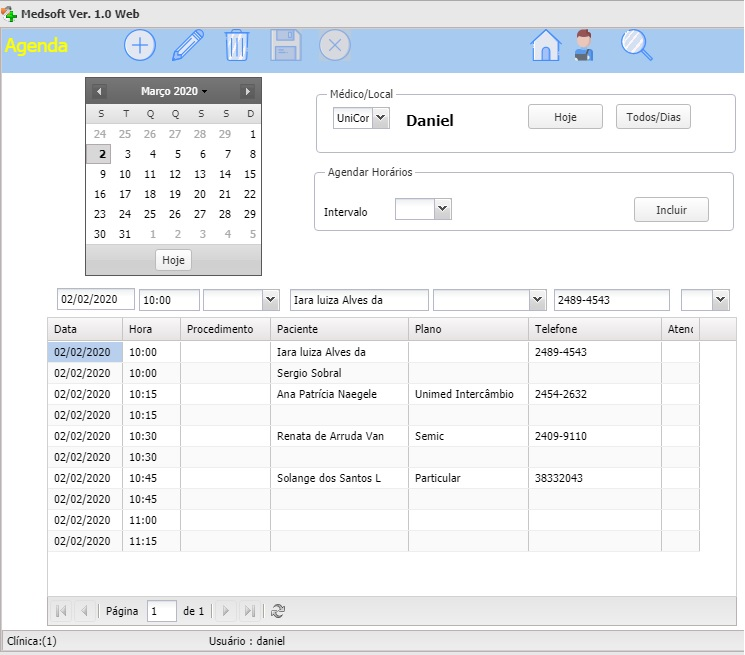745x655 pixels.
Task: Click the Todos/Dias button
Action: (653, 117)
